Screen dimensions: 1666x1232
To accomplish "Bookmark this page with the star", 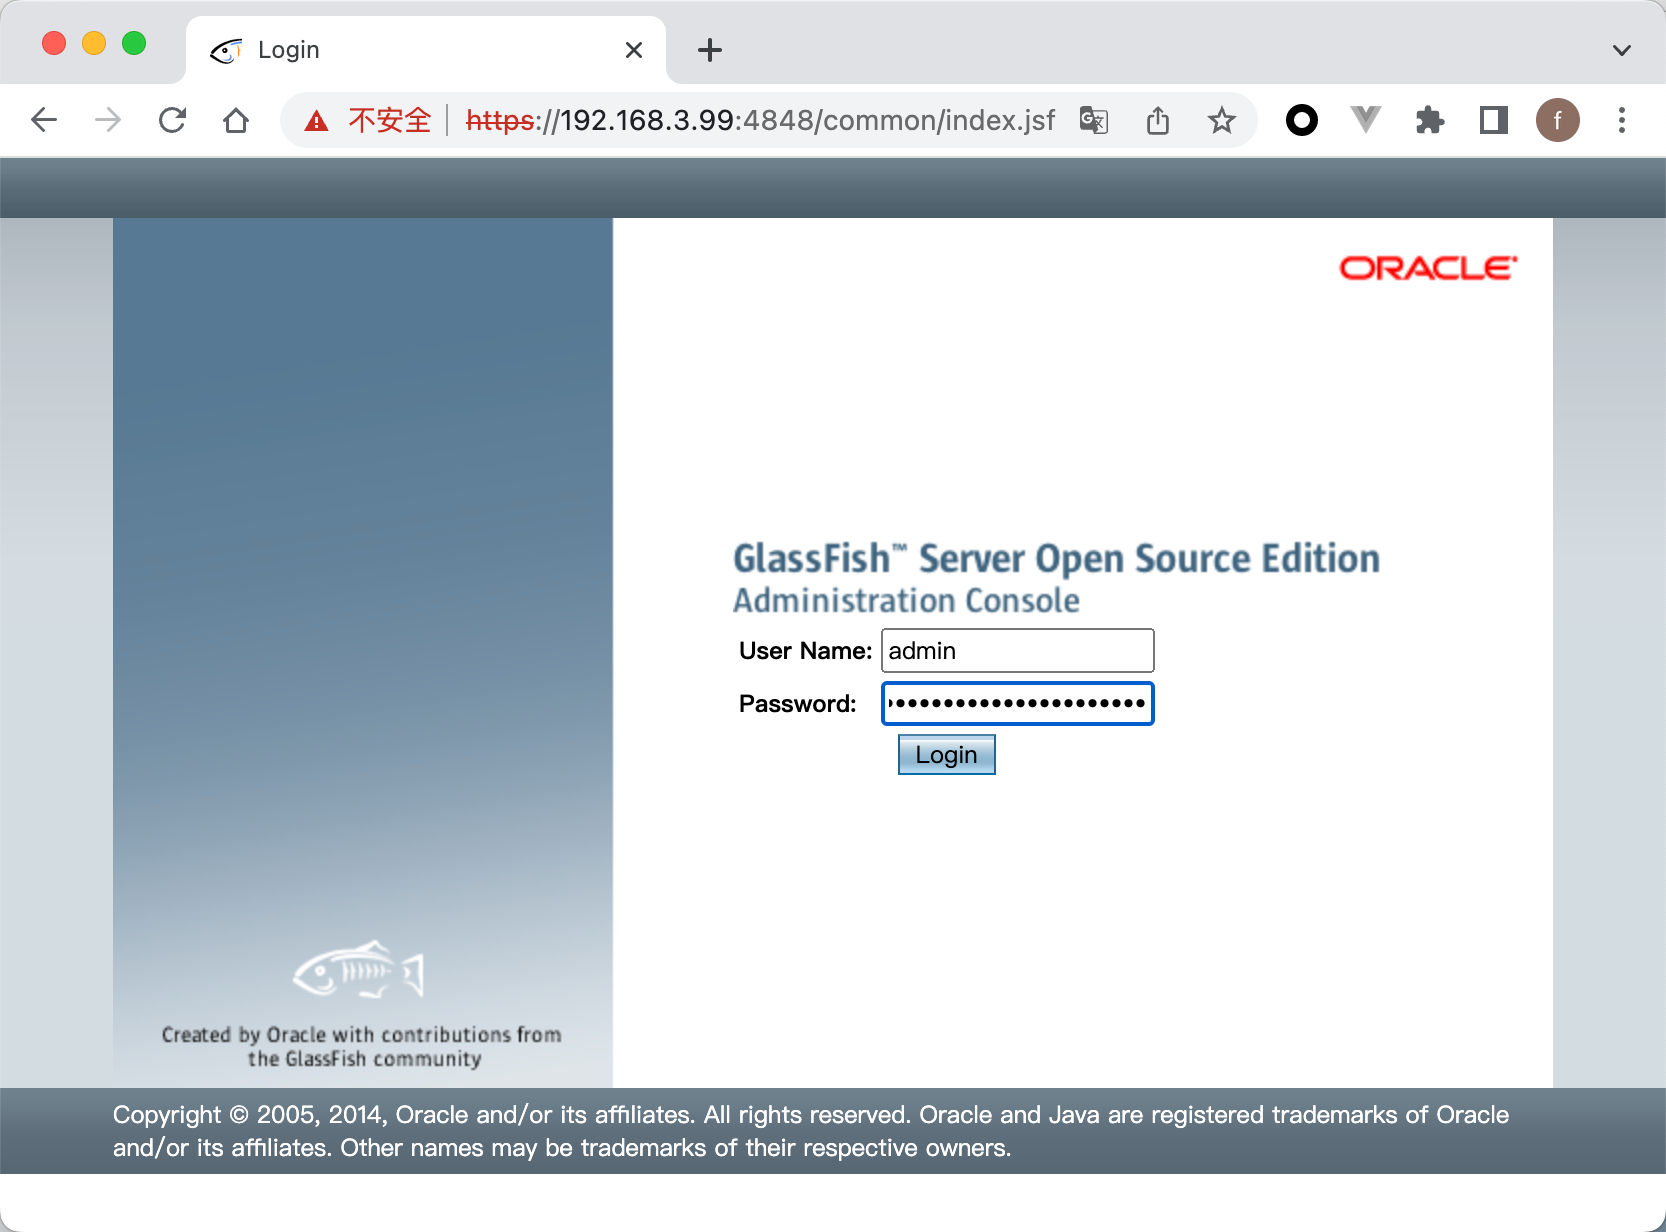I will pos(1221,121).
